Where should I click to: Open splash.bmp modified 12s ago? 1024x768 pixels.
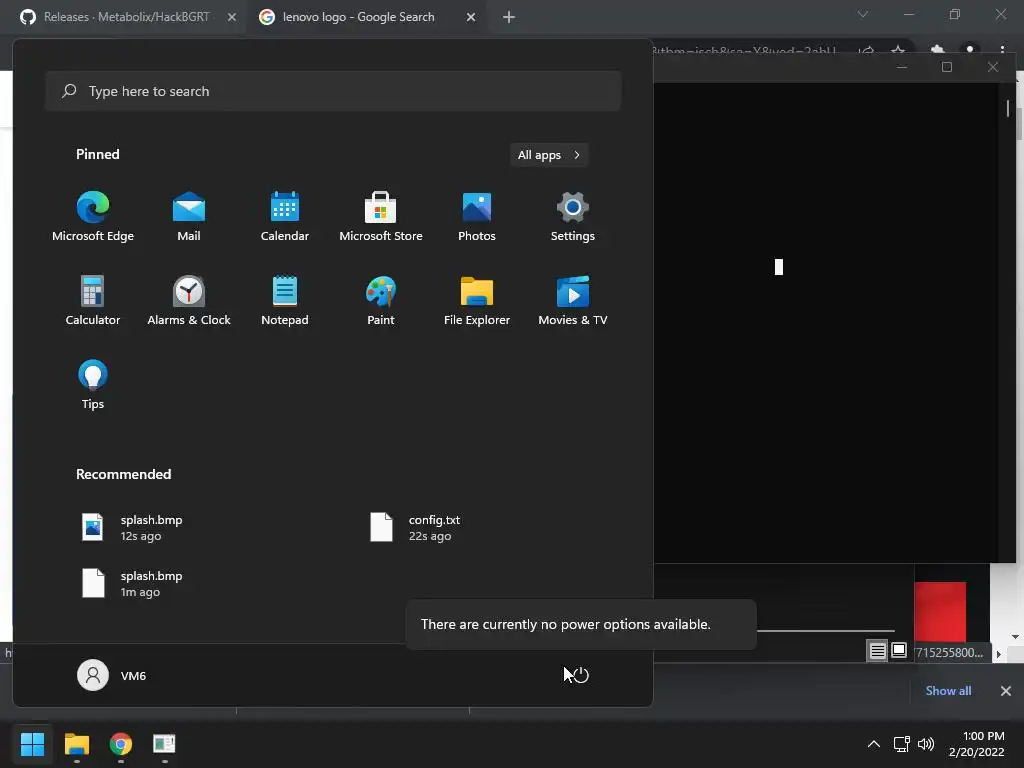click(133, 527)
